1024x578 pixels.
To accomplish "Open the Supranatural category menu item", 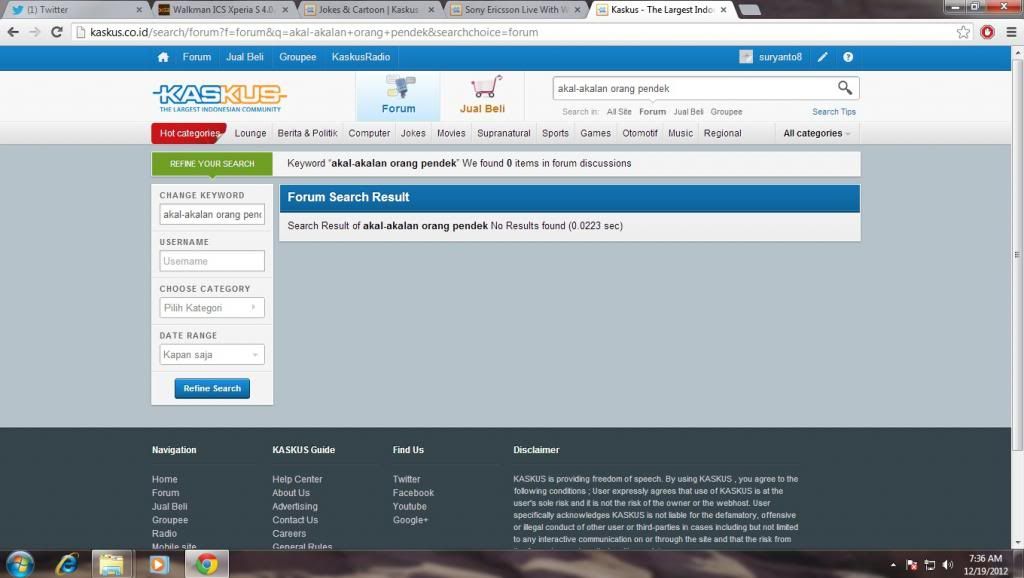I will click(504, 133).
